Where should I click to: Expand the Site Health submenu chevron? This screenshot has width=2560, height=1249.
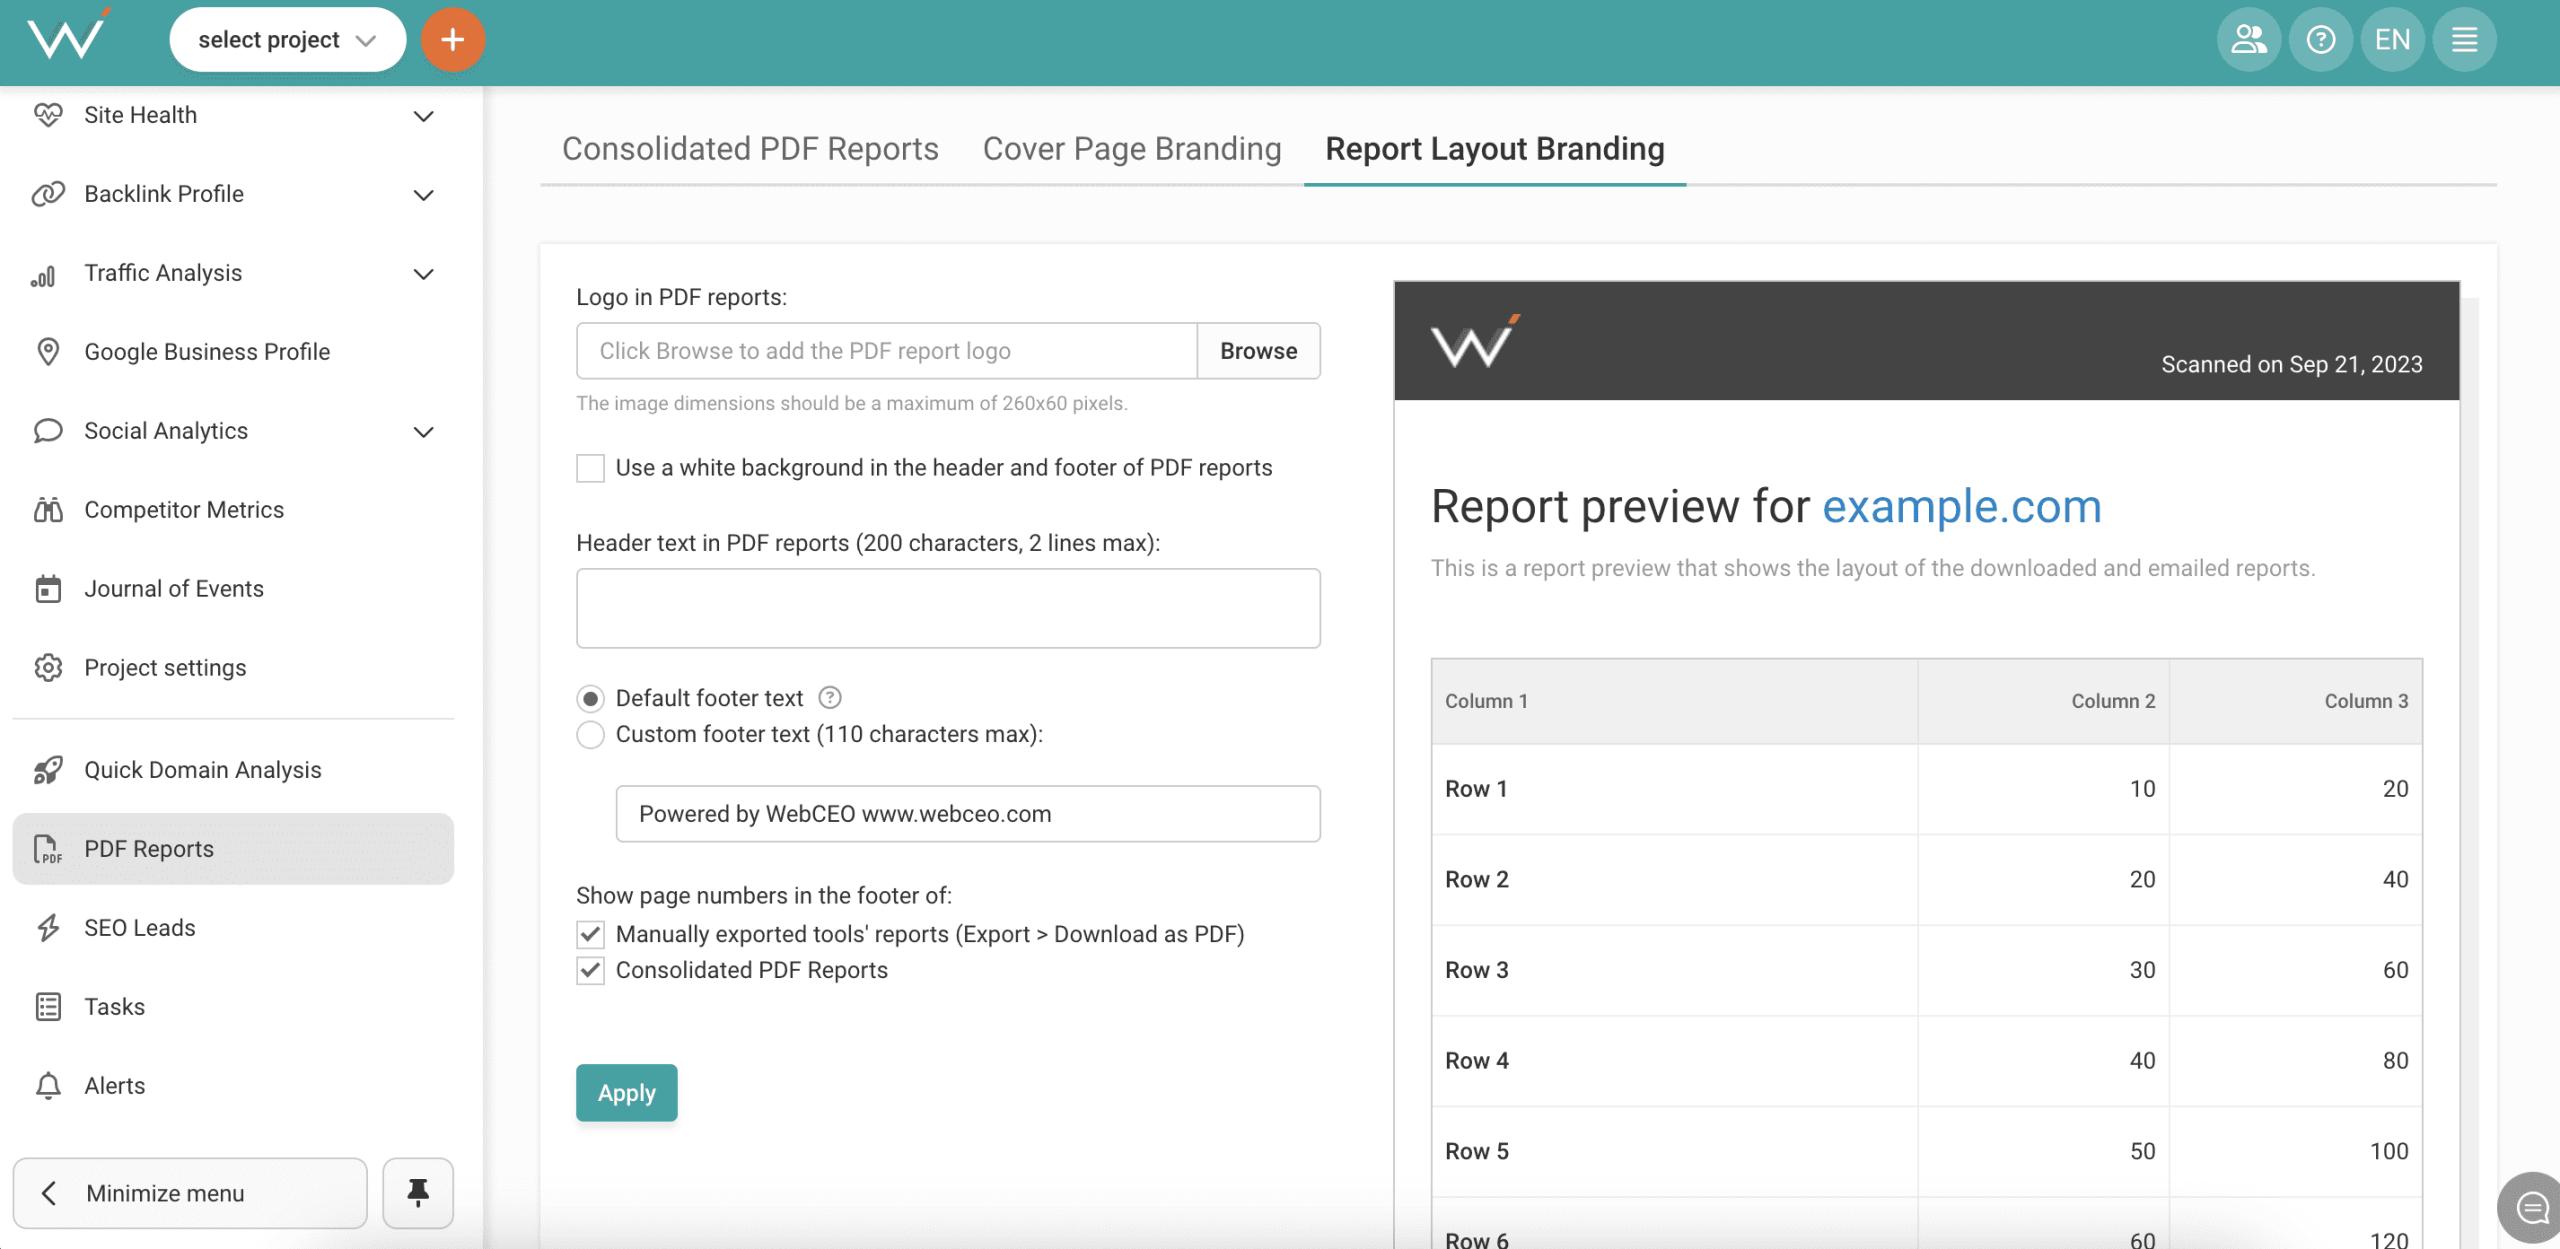pos(424,116)
